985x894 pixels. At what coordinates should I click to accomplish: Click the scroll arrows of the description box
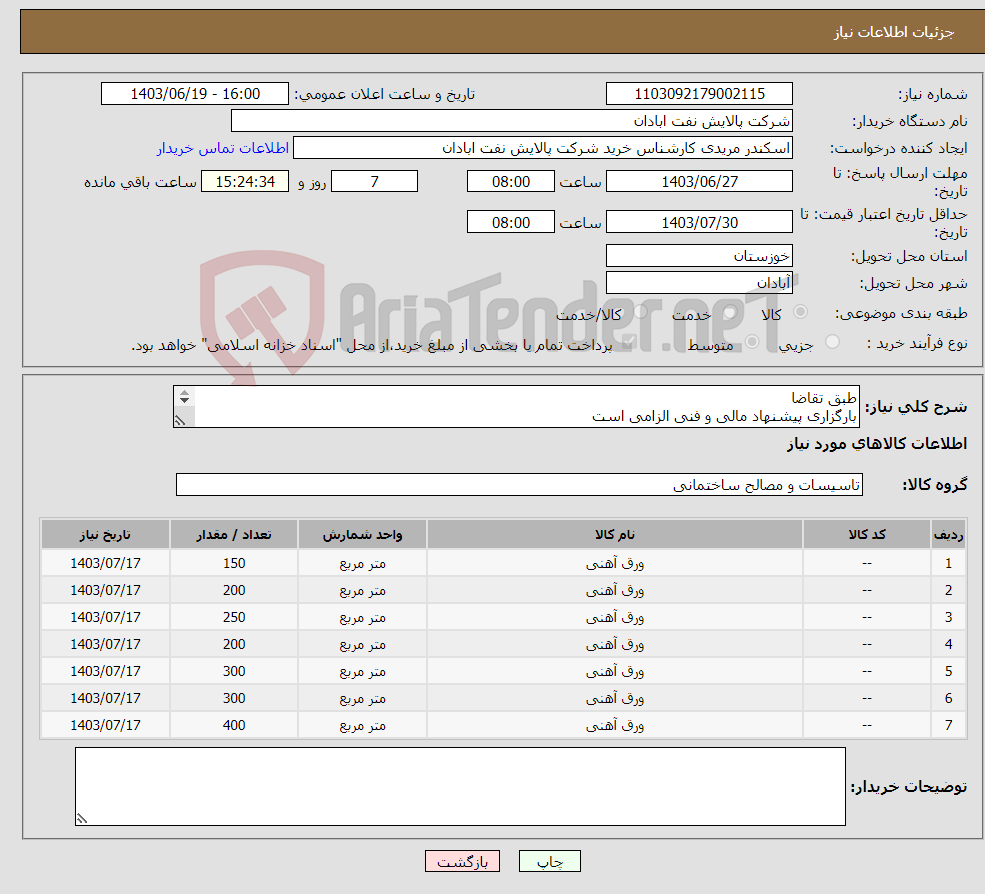[184, 396]
